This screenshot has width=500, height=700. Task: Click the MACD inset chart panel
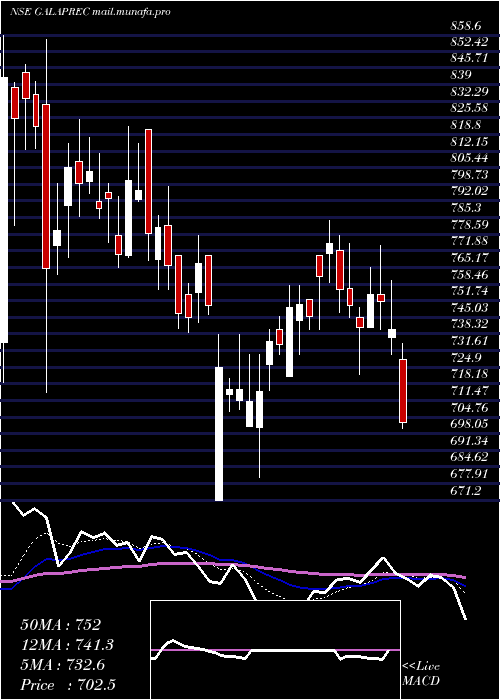pos(275,650)
